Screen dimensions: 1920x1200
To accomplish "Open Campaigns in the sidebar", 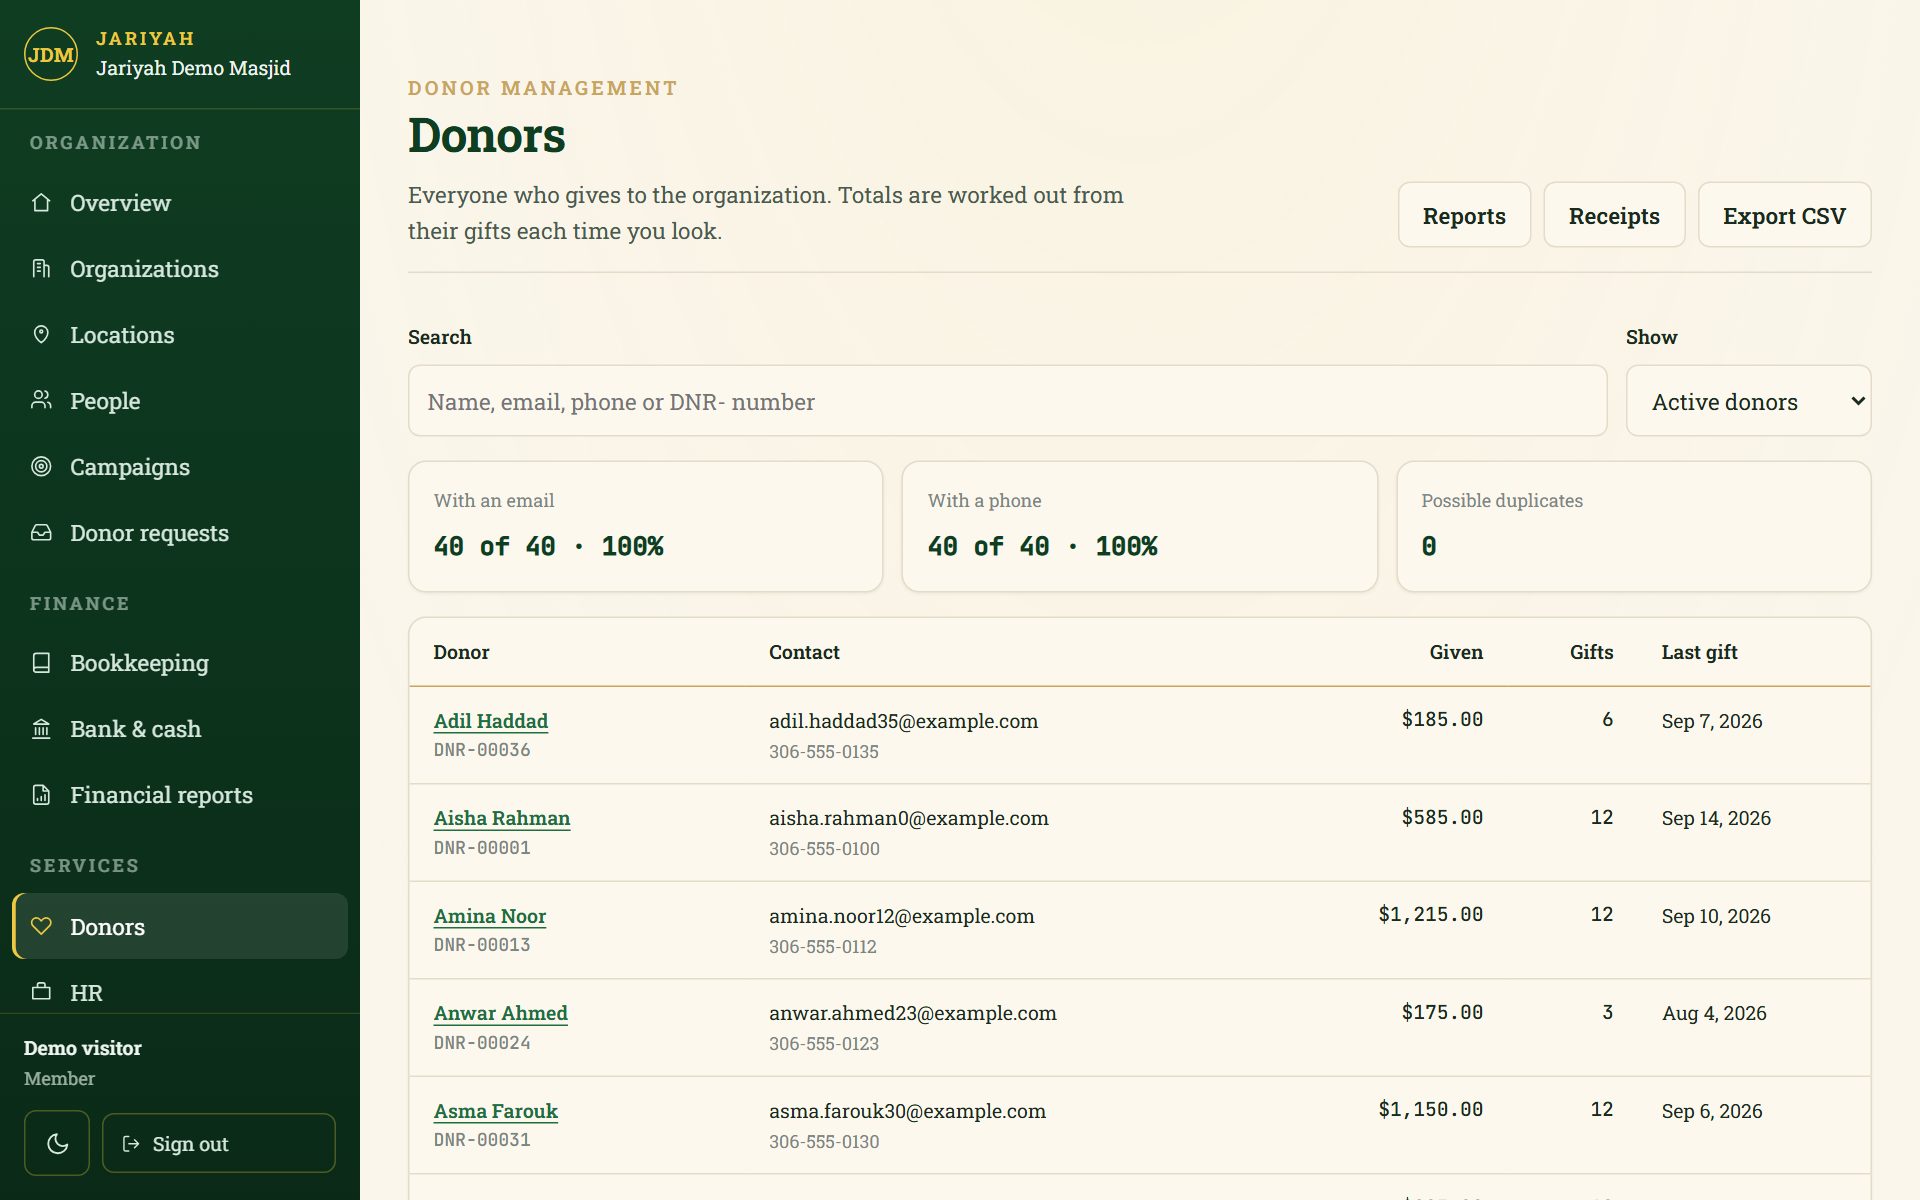I will (180, 467).
